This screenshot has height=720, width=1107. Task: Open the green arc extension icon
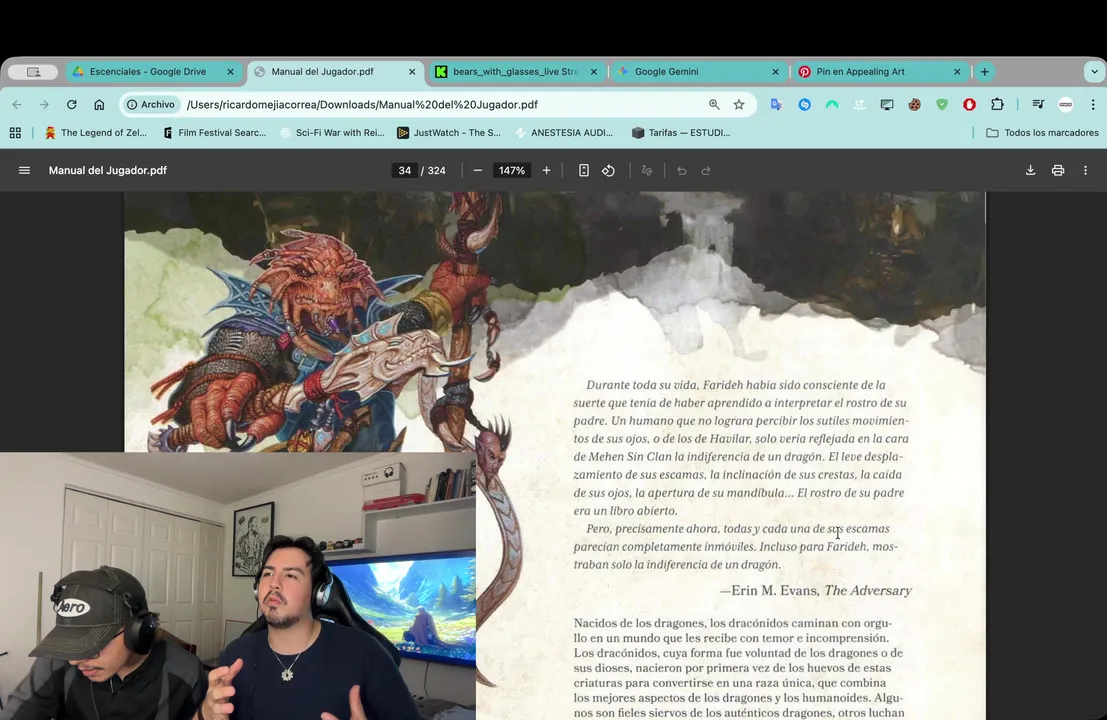click(x=832, y=104)
